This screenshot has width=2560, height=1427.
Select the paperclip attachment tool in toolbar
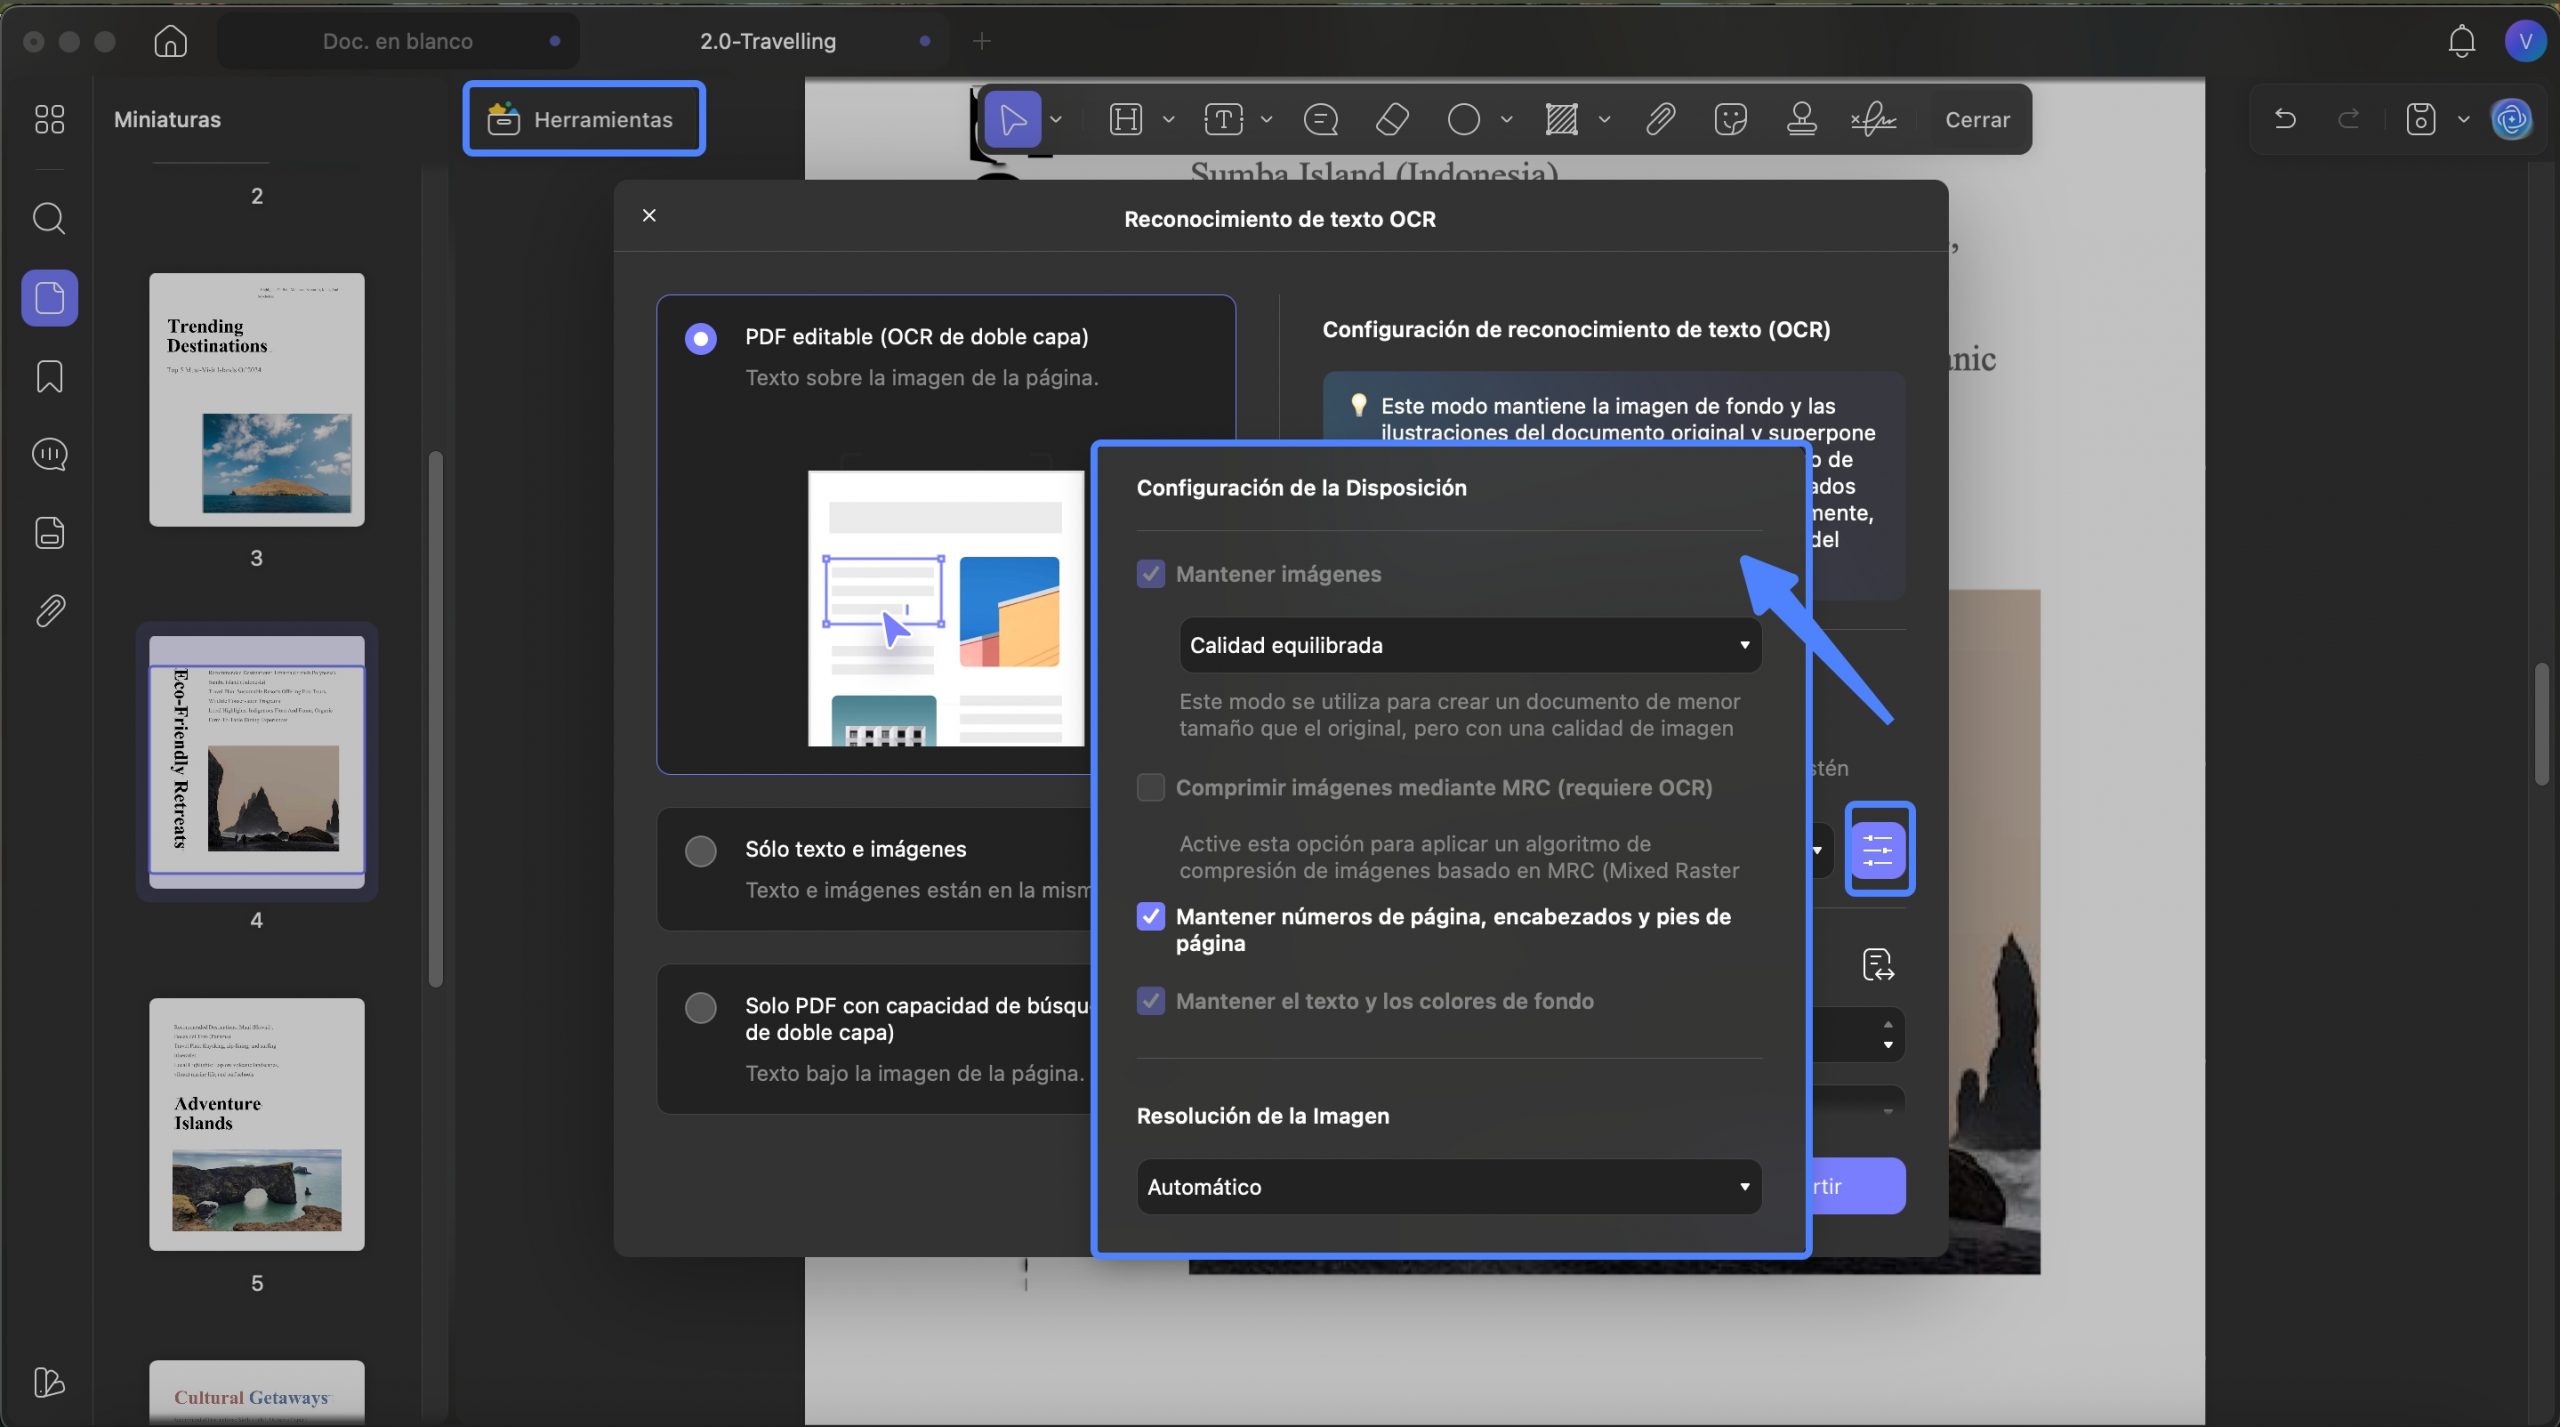[1660, 119]
